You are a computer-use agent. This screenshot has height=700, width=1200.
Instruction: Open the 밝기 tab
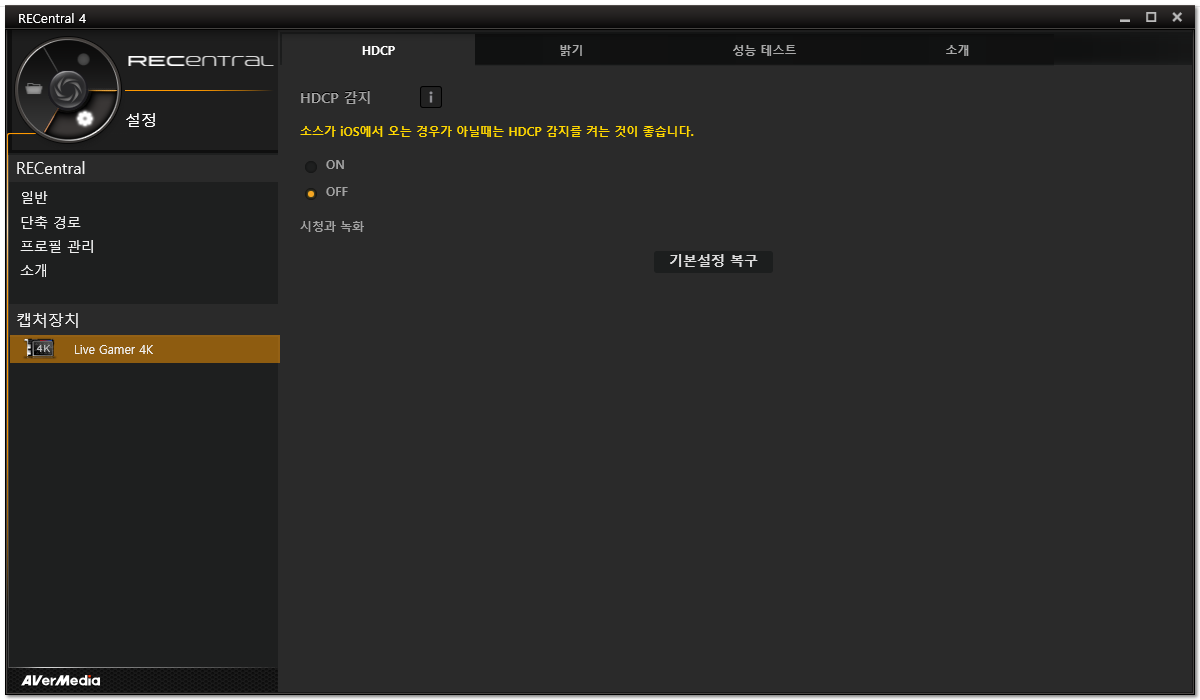pyautogui.click(x=571, y=50)
